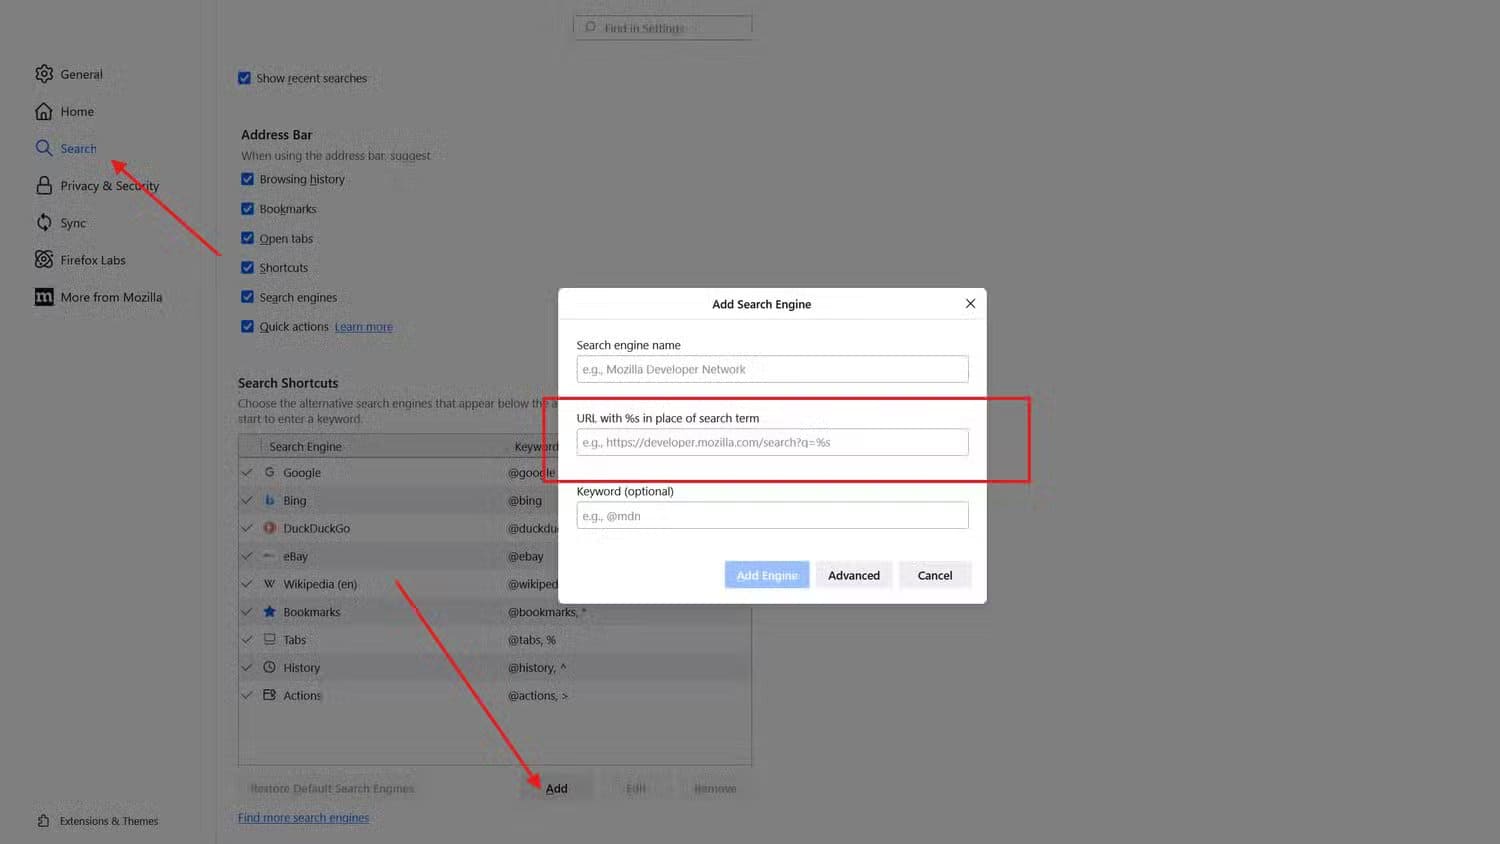Click the eBay logo icon in engine list
Screen dimensions: 1500x844
pos(269,556)
